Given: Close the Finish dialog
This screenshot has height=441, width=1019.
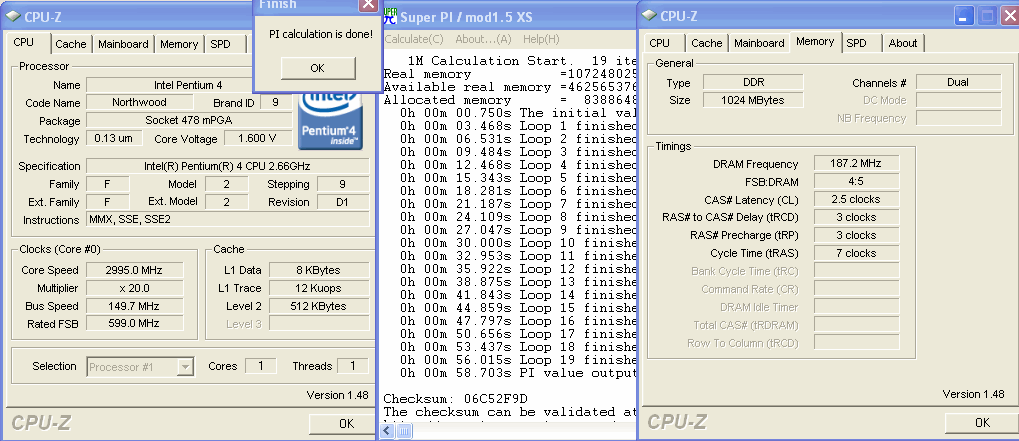Looking at the screenshot, I should click(368, 5).
